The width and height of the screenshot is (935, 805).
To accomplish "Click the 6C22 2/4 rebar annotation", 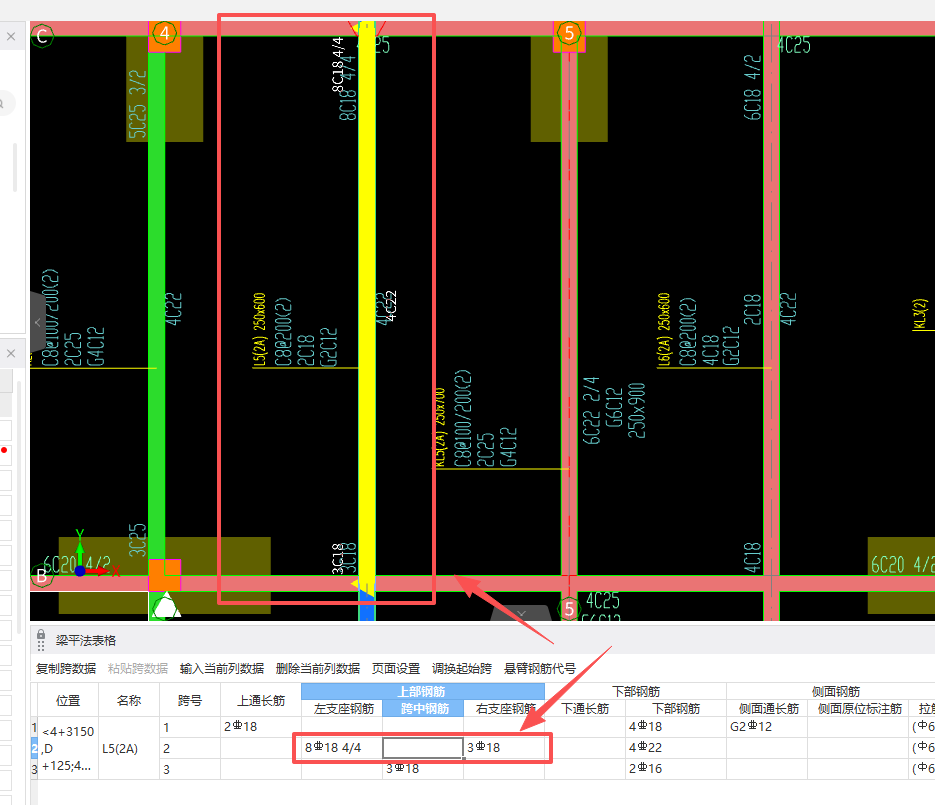I will coord(591,410).
